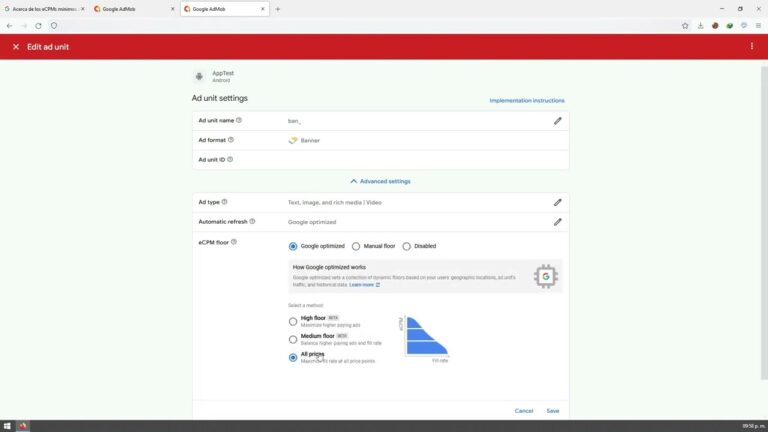
Task: Edit the Ad type with pencil icon
Action: pos(557,202)
